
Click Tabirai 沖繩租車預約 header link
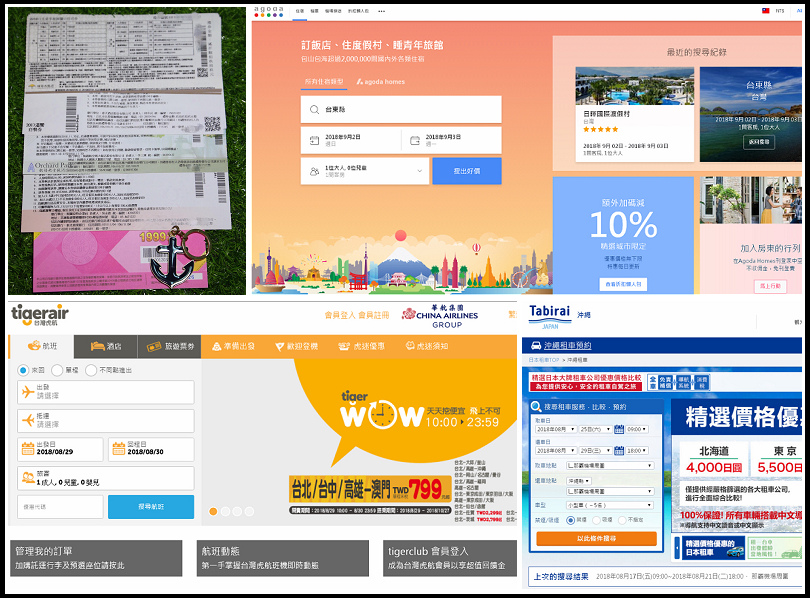pos(567,345)
